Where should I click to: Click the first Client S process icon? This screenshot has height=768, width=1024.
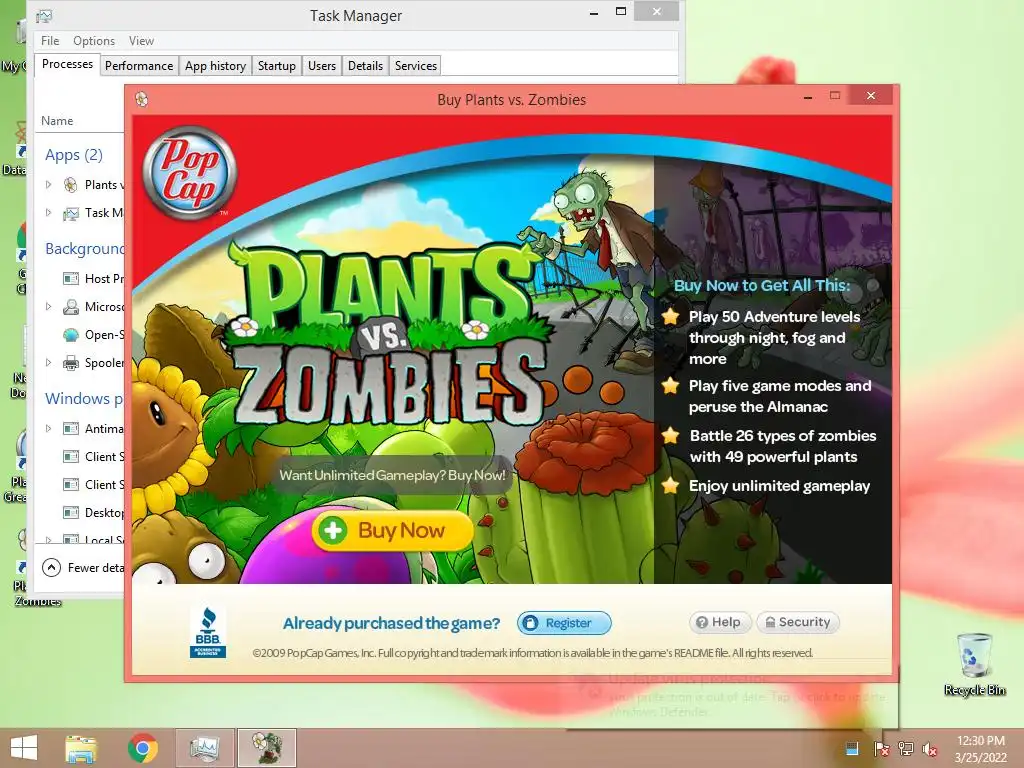pyautogui.click(x=71, y=456)
